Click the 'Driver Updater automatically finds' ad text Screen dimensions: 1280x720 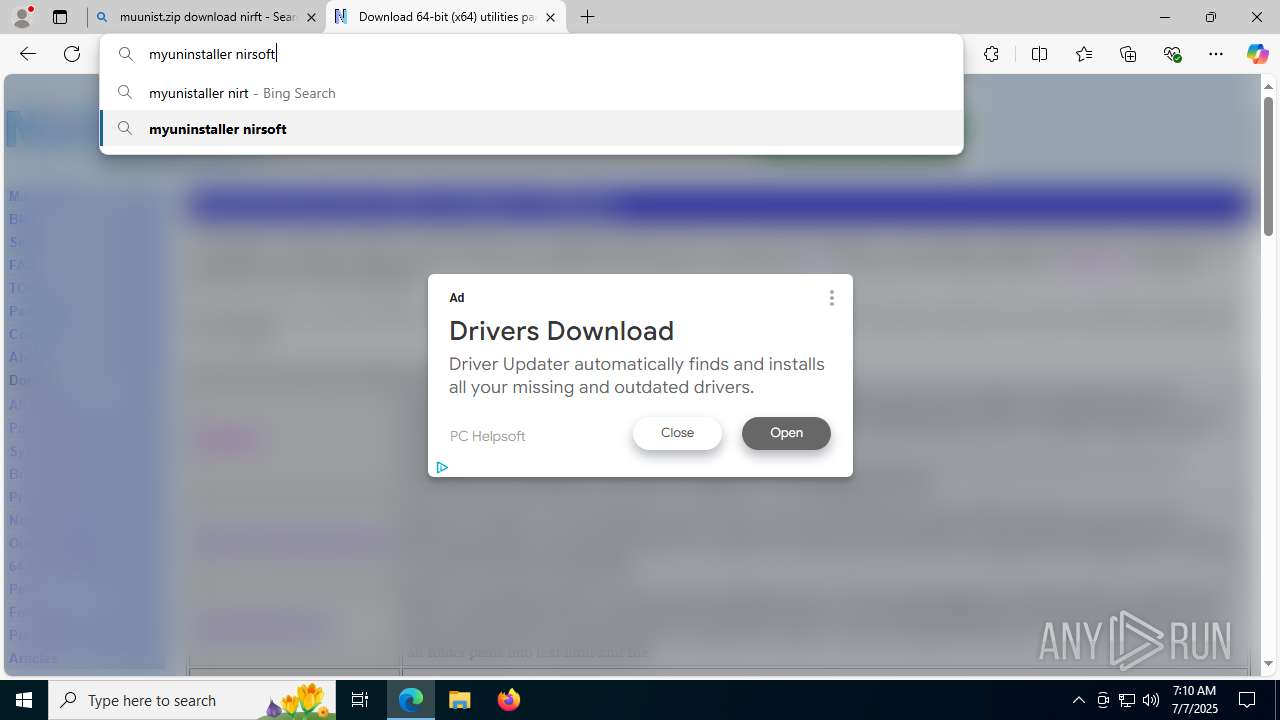[x=637, y=375]
